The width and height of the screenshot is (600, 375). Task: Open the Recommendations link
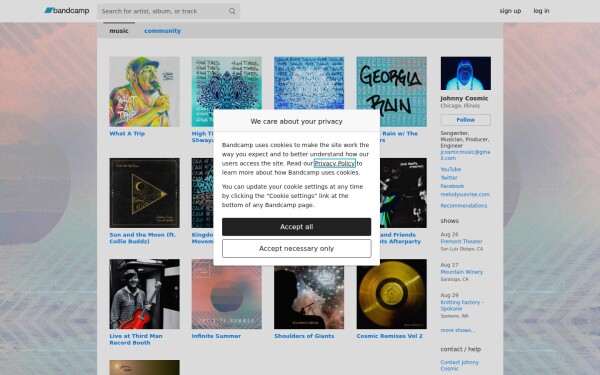[463, 205]
